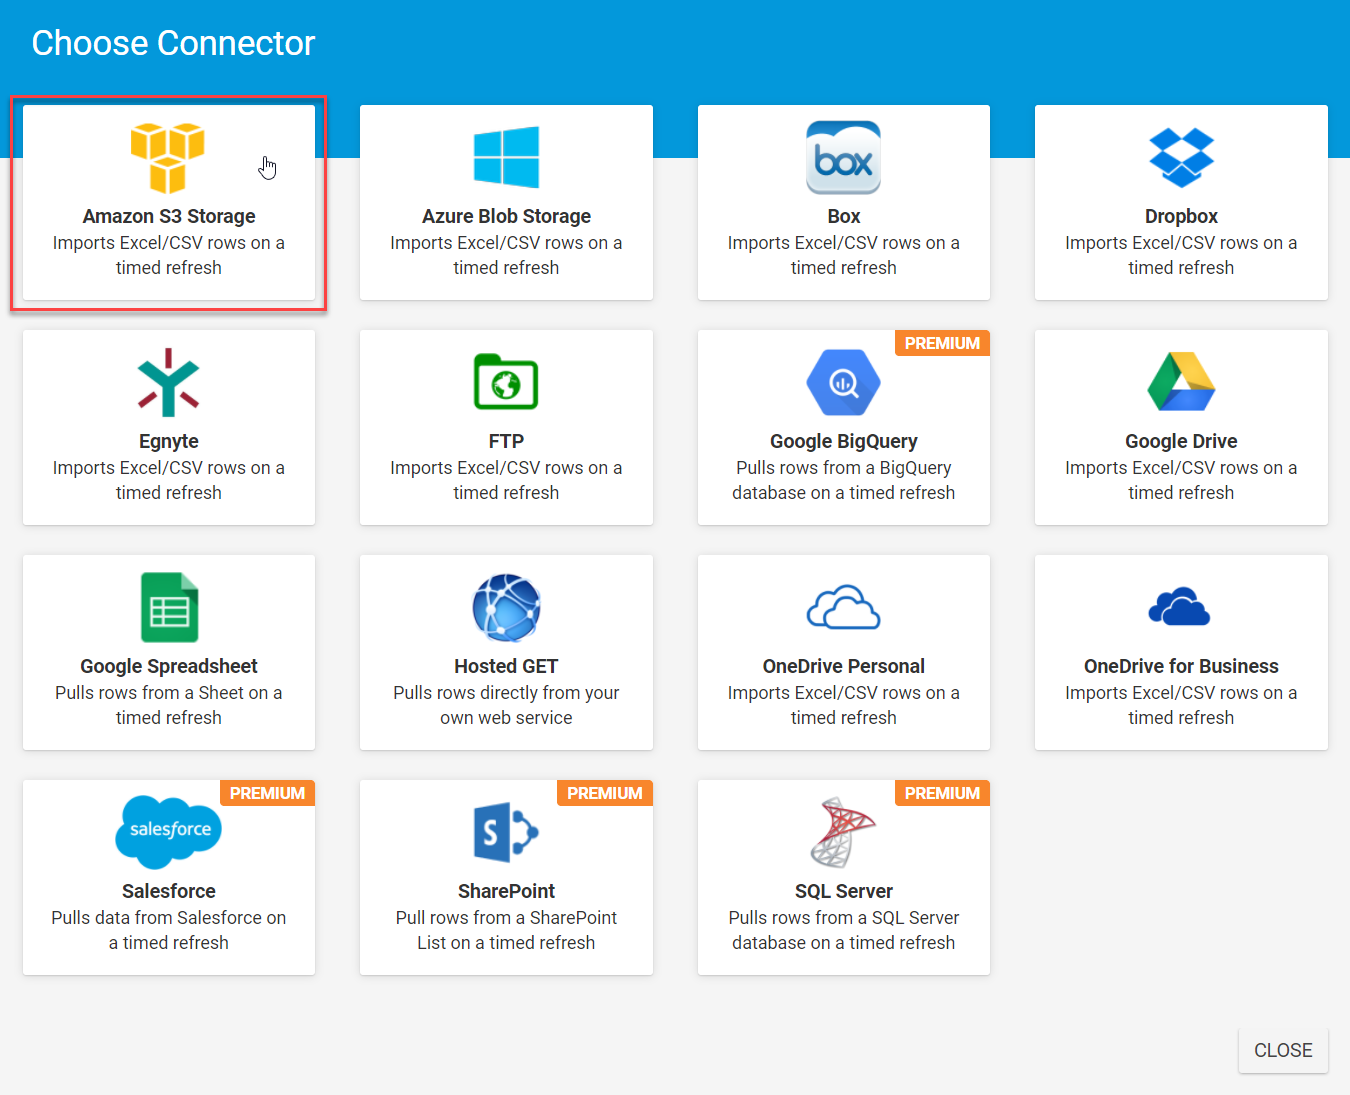Click the Box logo icon

(x=843, y=157)
